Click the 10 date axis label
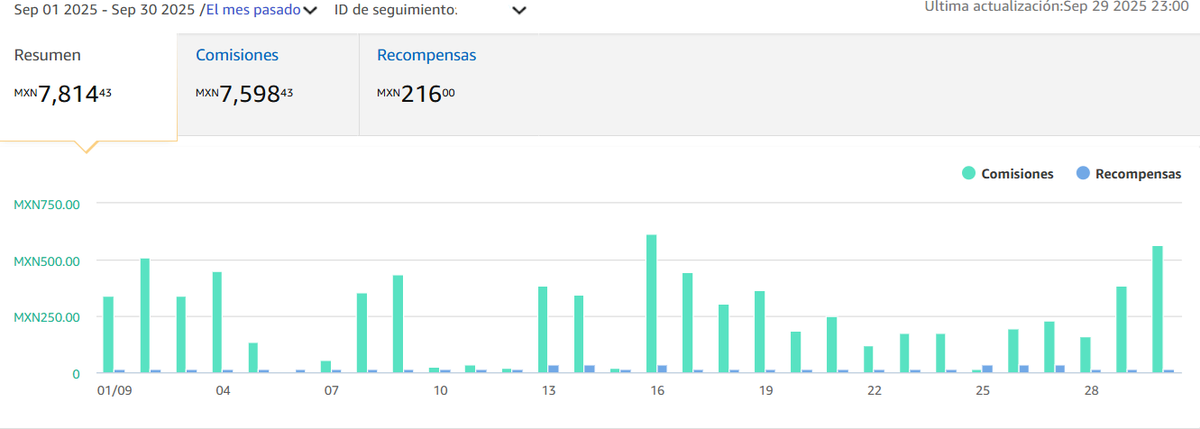Viewport: 1200px width, 429px height. (x=440, y=390)
